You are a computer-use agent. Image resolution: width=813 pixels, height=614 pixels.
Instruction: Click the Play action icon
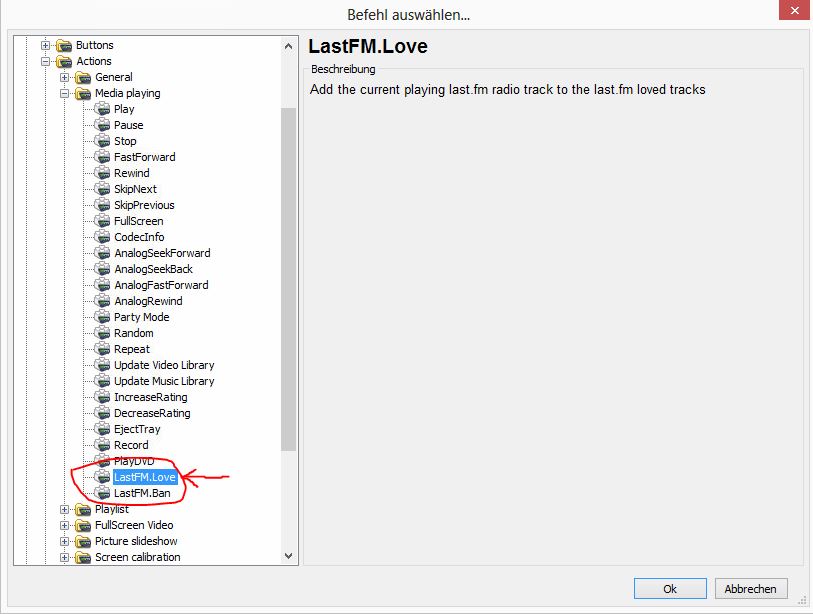coord(103,109)
